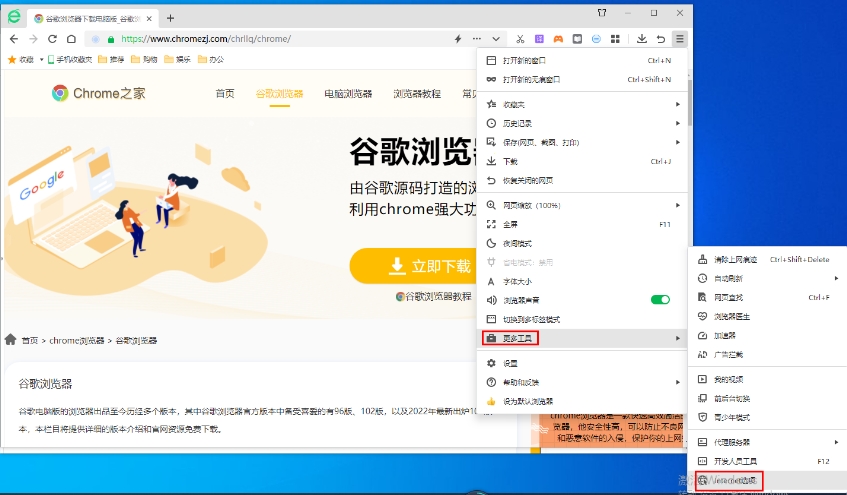
Task: Click the game controller toolbar icon
Action: [558, 39]
